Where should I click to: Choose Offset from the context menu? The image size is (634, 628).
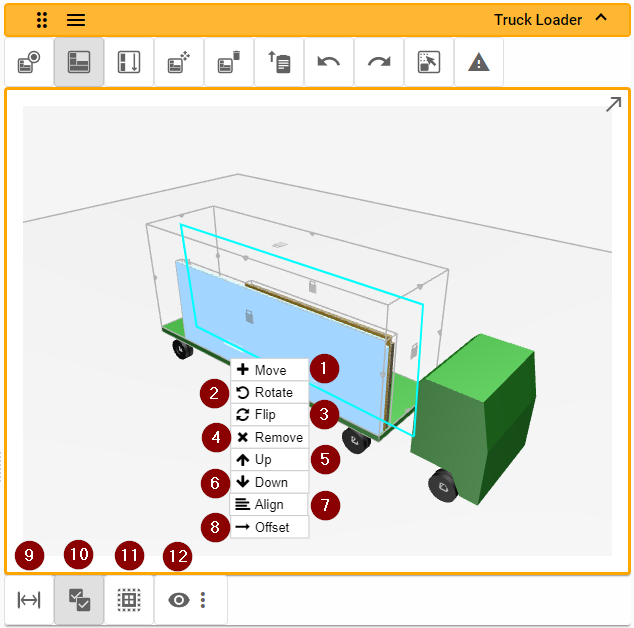[x=269, y=527]
